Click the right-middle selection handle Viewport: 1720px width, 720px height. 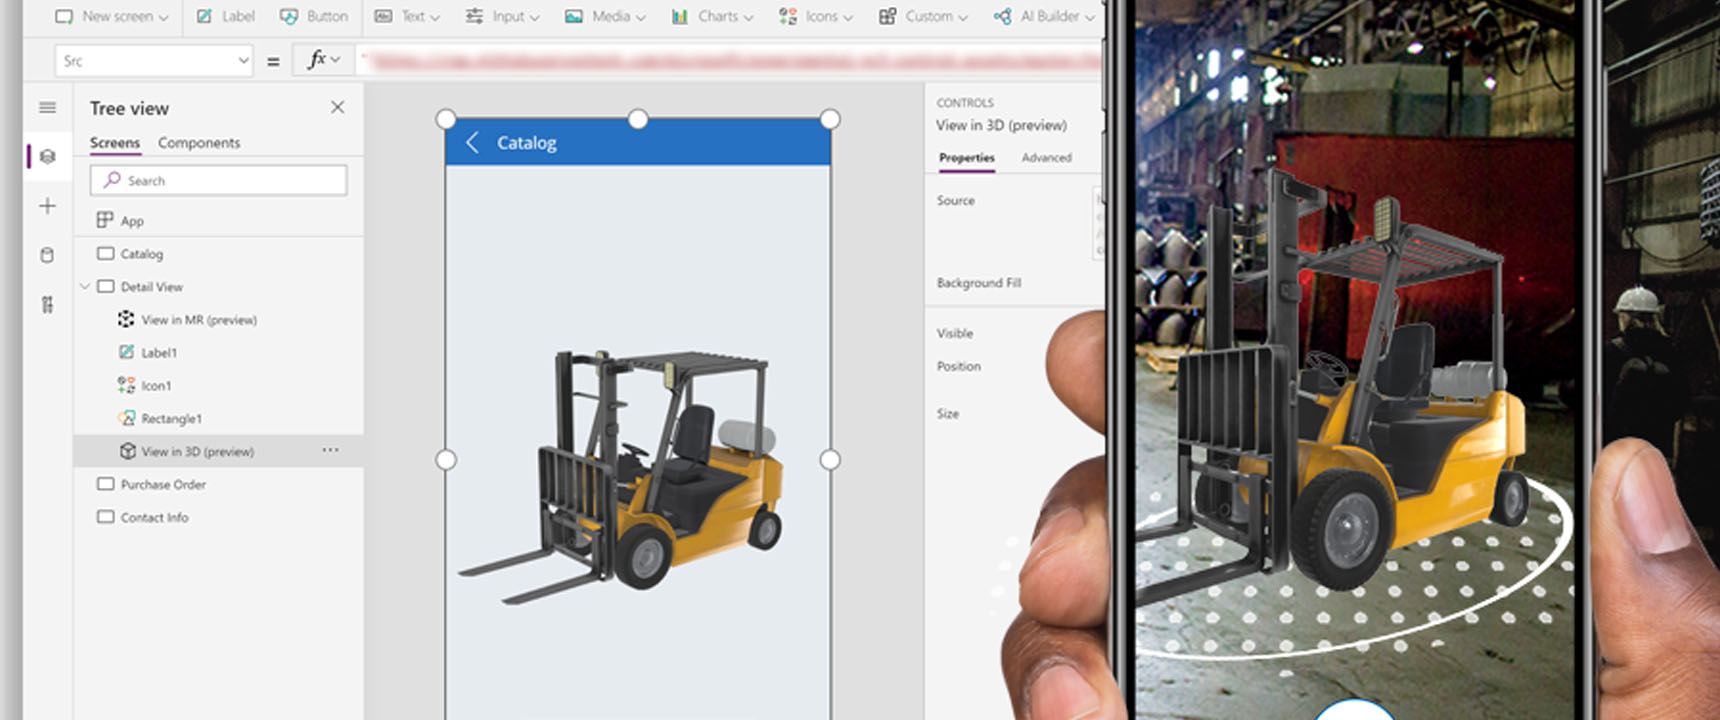(830, 460)
